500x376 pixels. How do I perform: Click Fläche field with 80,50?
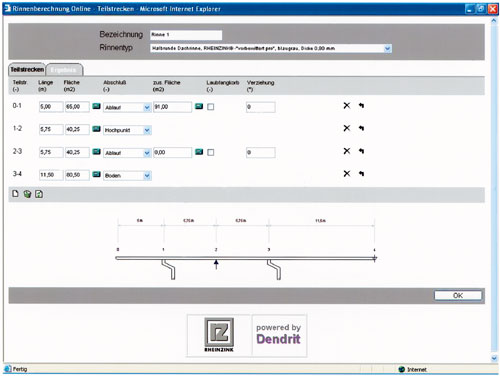(x=77, y=175)
